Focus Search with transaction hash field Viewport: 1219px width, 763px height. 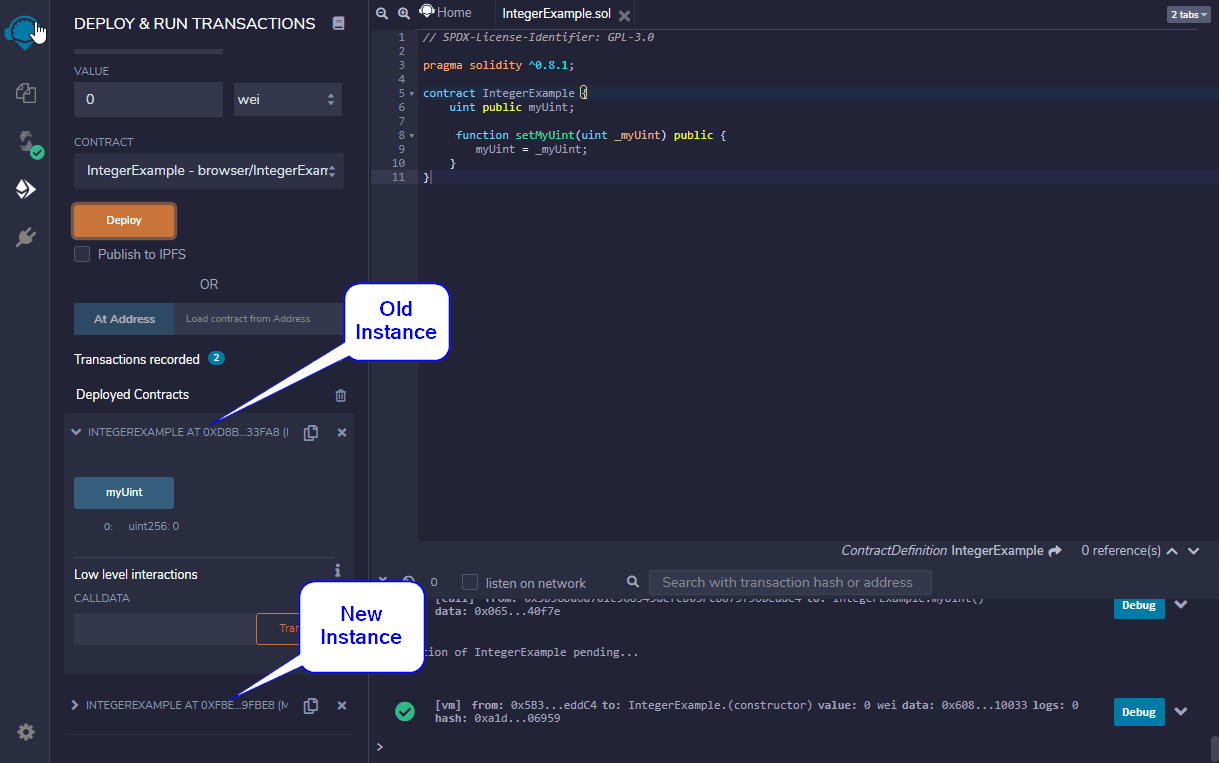point(790,582)
